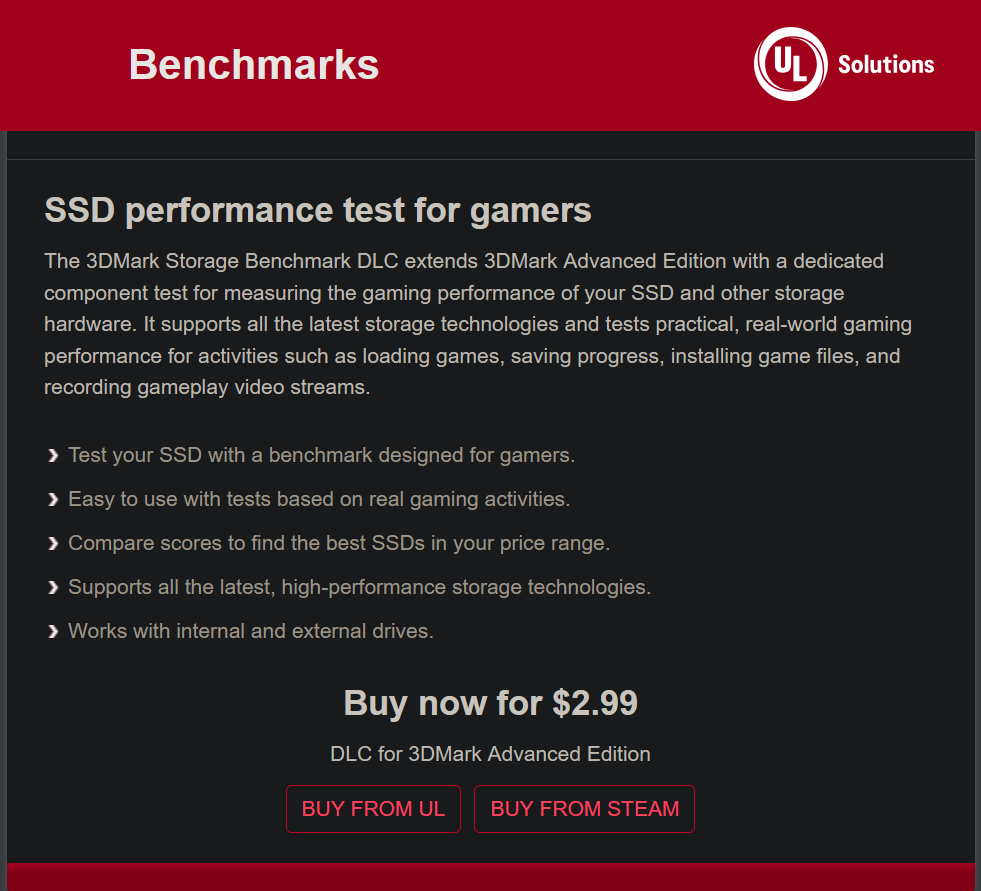Click the Solutions text beside the UL logo
Screen dimensions: 981x891
[x=886, y=64]
